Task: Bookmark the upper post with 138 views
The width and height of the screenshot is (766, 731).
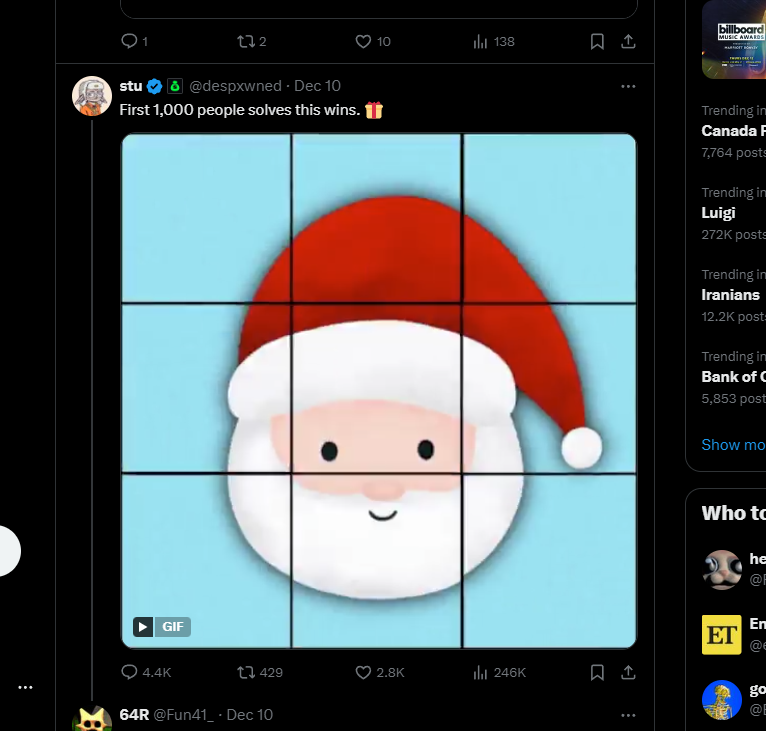Action: 597,42
